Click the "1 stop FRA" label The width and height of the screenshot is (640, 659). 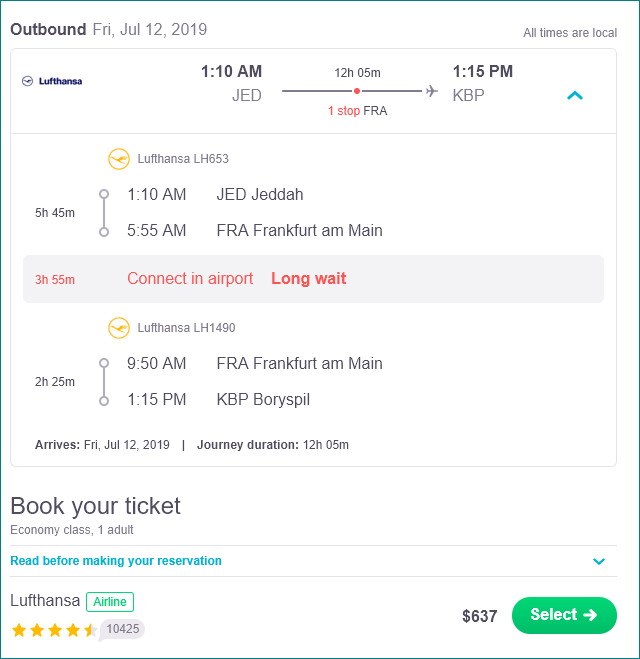pyautogui.click(x=357, y=111)
